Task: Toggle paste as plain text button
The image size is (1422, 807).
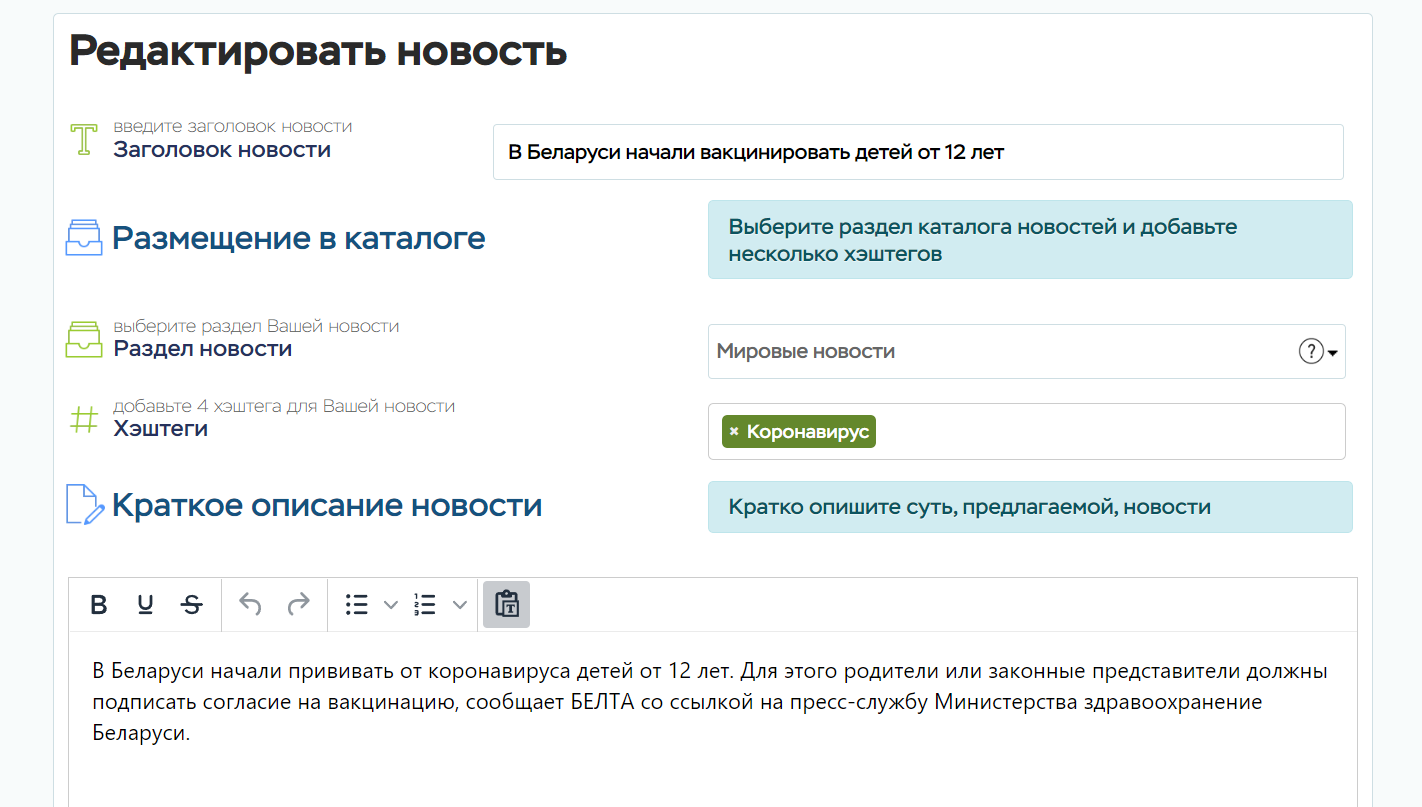Action: point(507,605)
